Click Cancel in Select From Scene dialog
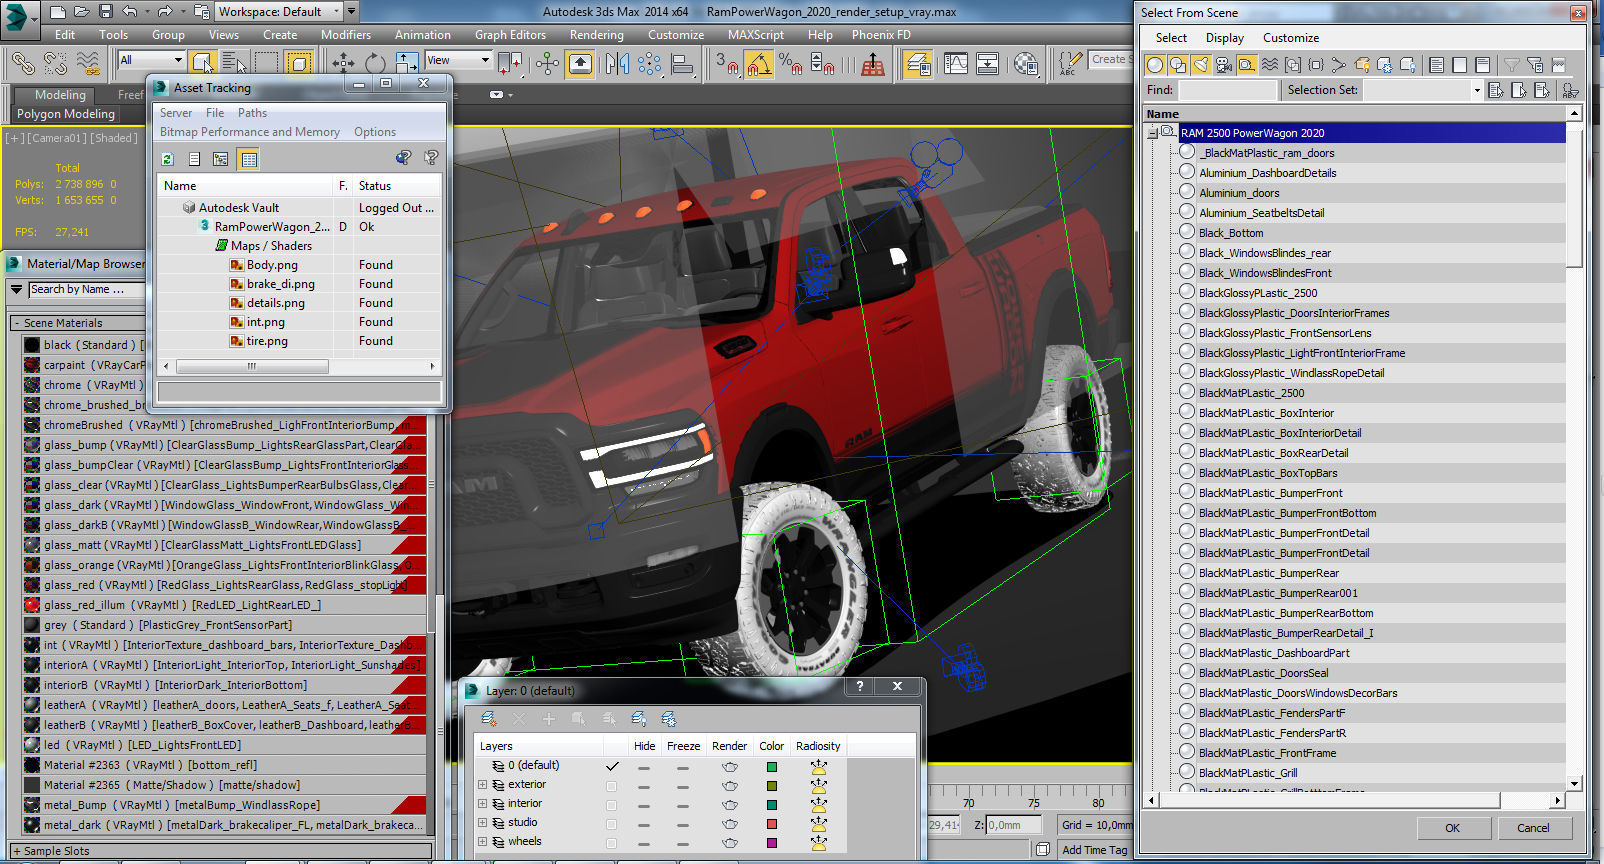Image resolution: width=1604 pixels, height=864 pixels. [x=1533, y=828]
